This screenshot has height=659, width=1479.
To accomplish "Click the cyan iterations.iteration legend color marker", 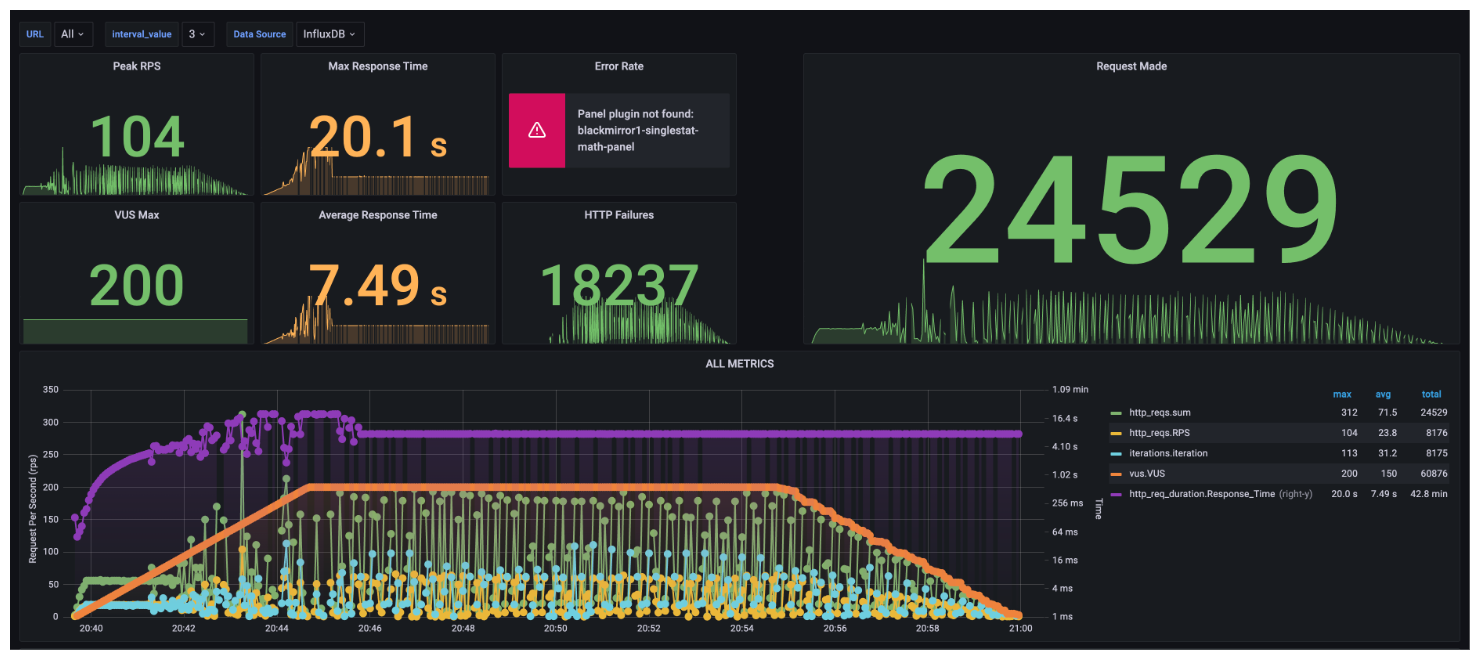I will (x=1116, y=453).
